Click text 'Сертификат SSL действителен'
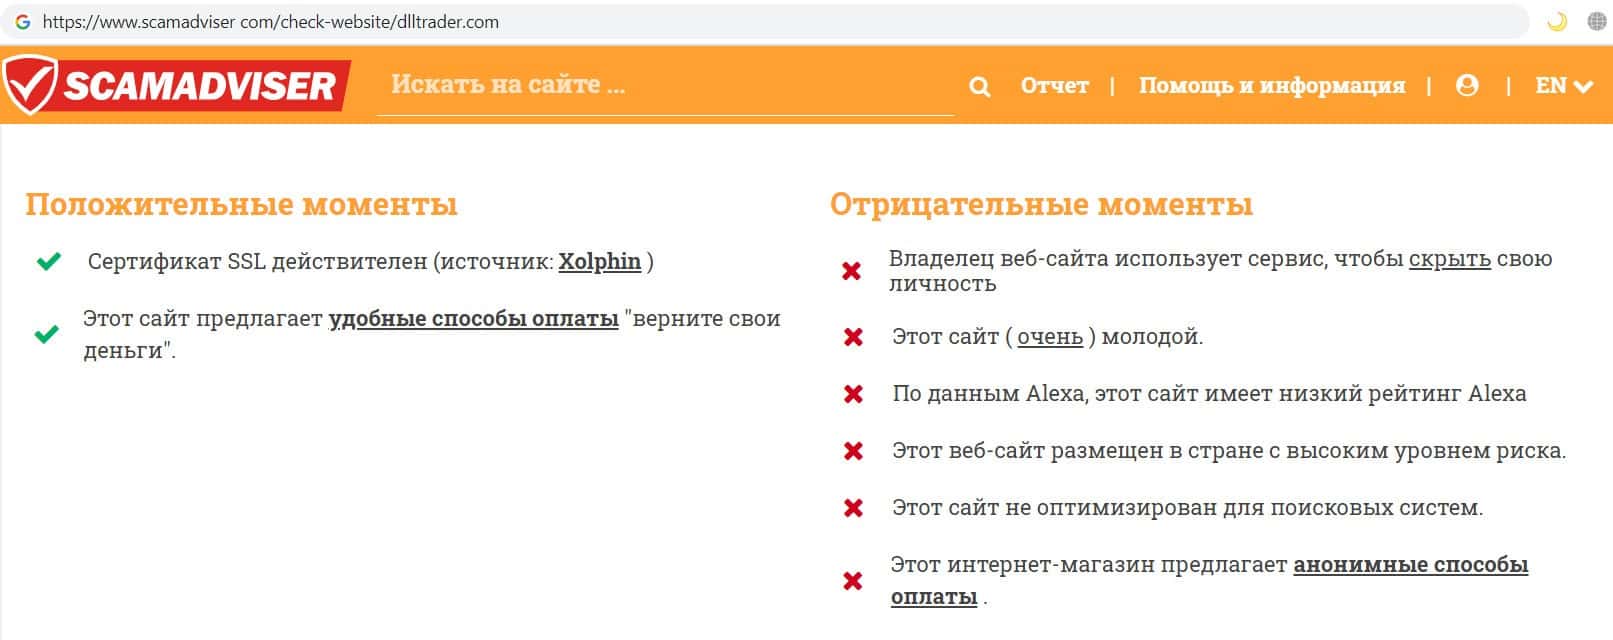Image resolution: width=1613 pixels, height=640 pixels. (257, 261)
